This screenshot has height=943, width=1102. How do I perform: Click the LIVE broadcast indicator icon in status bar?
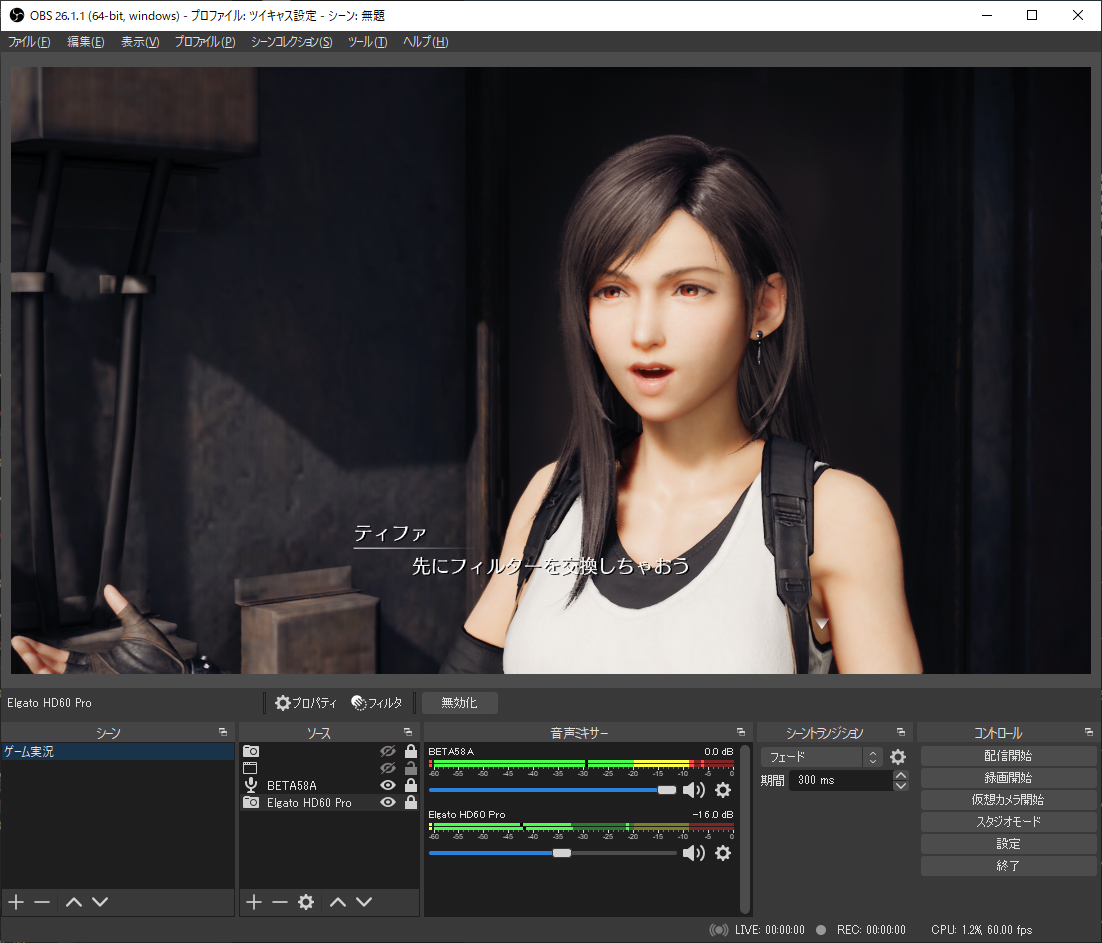click(719, 930)
